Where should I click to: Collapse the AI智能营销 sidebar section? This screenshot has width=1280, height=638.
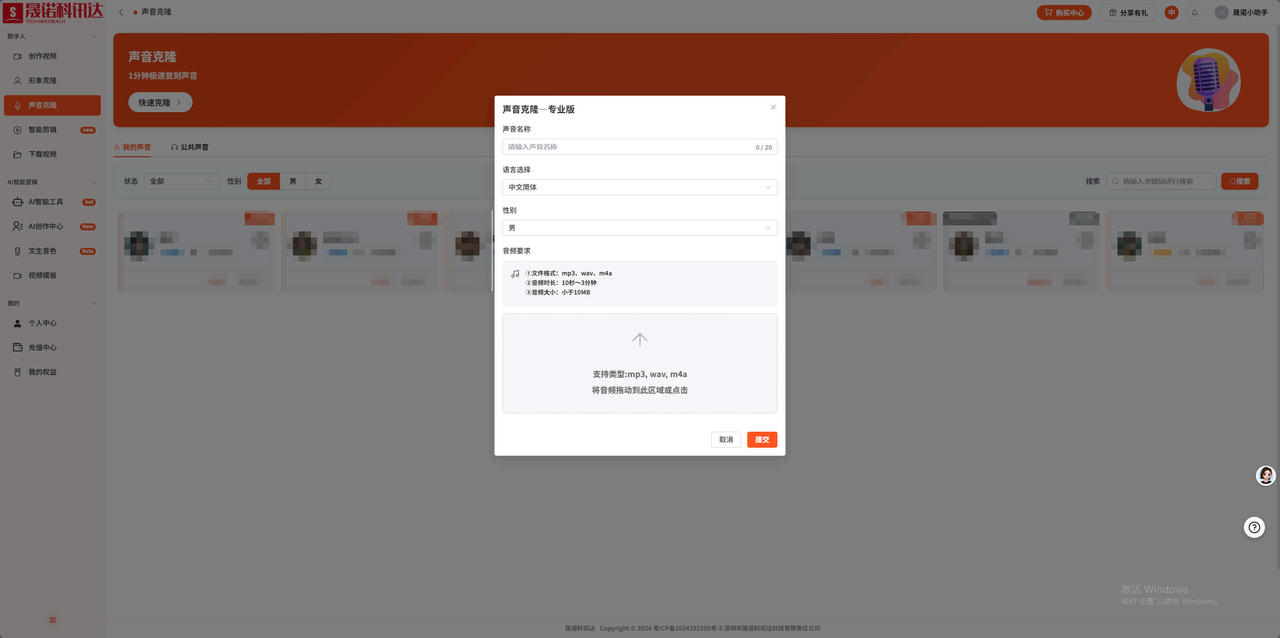94,182
